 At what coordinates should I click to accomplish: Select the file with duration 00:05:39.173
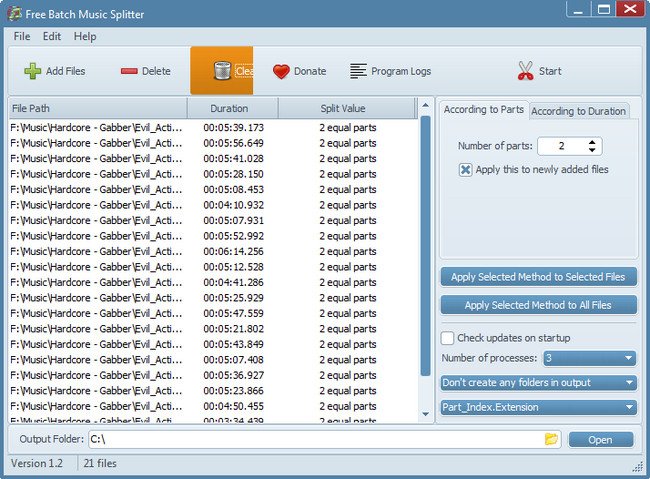[x=213, y=127]
